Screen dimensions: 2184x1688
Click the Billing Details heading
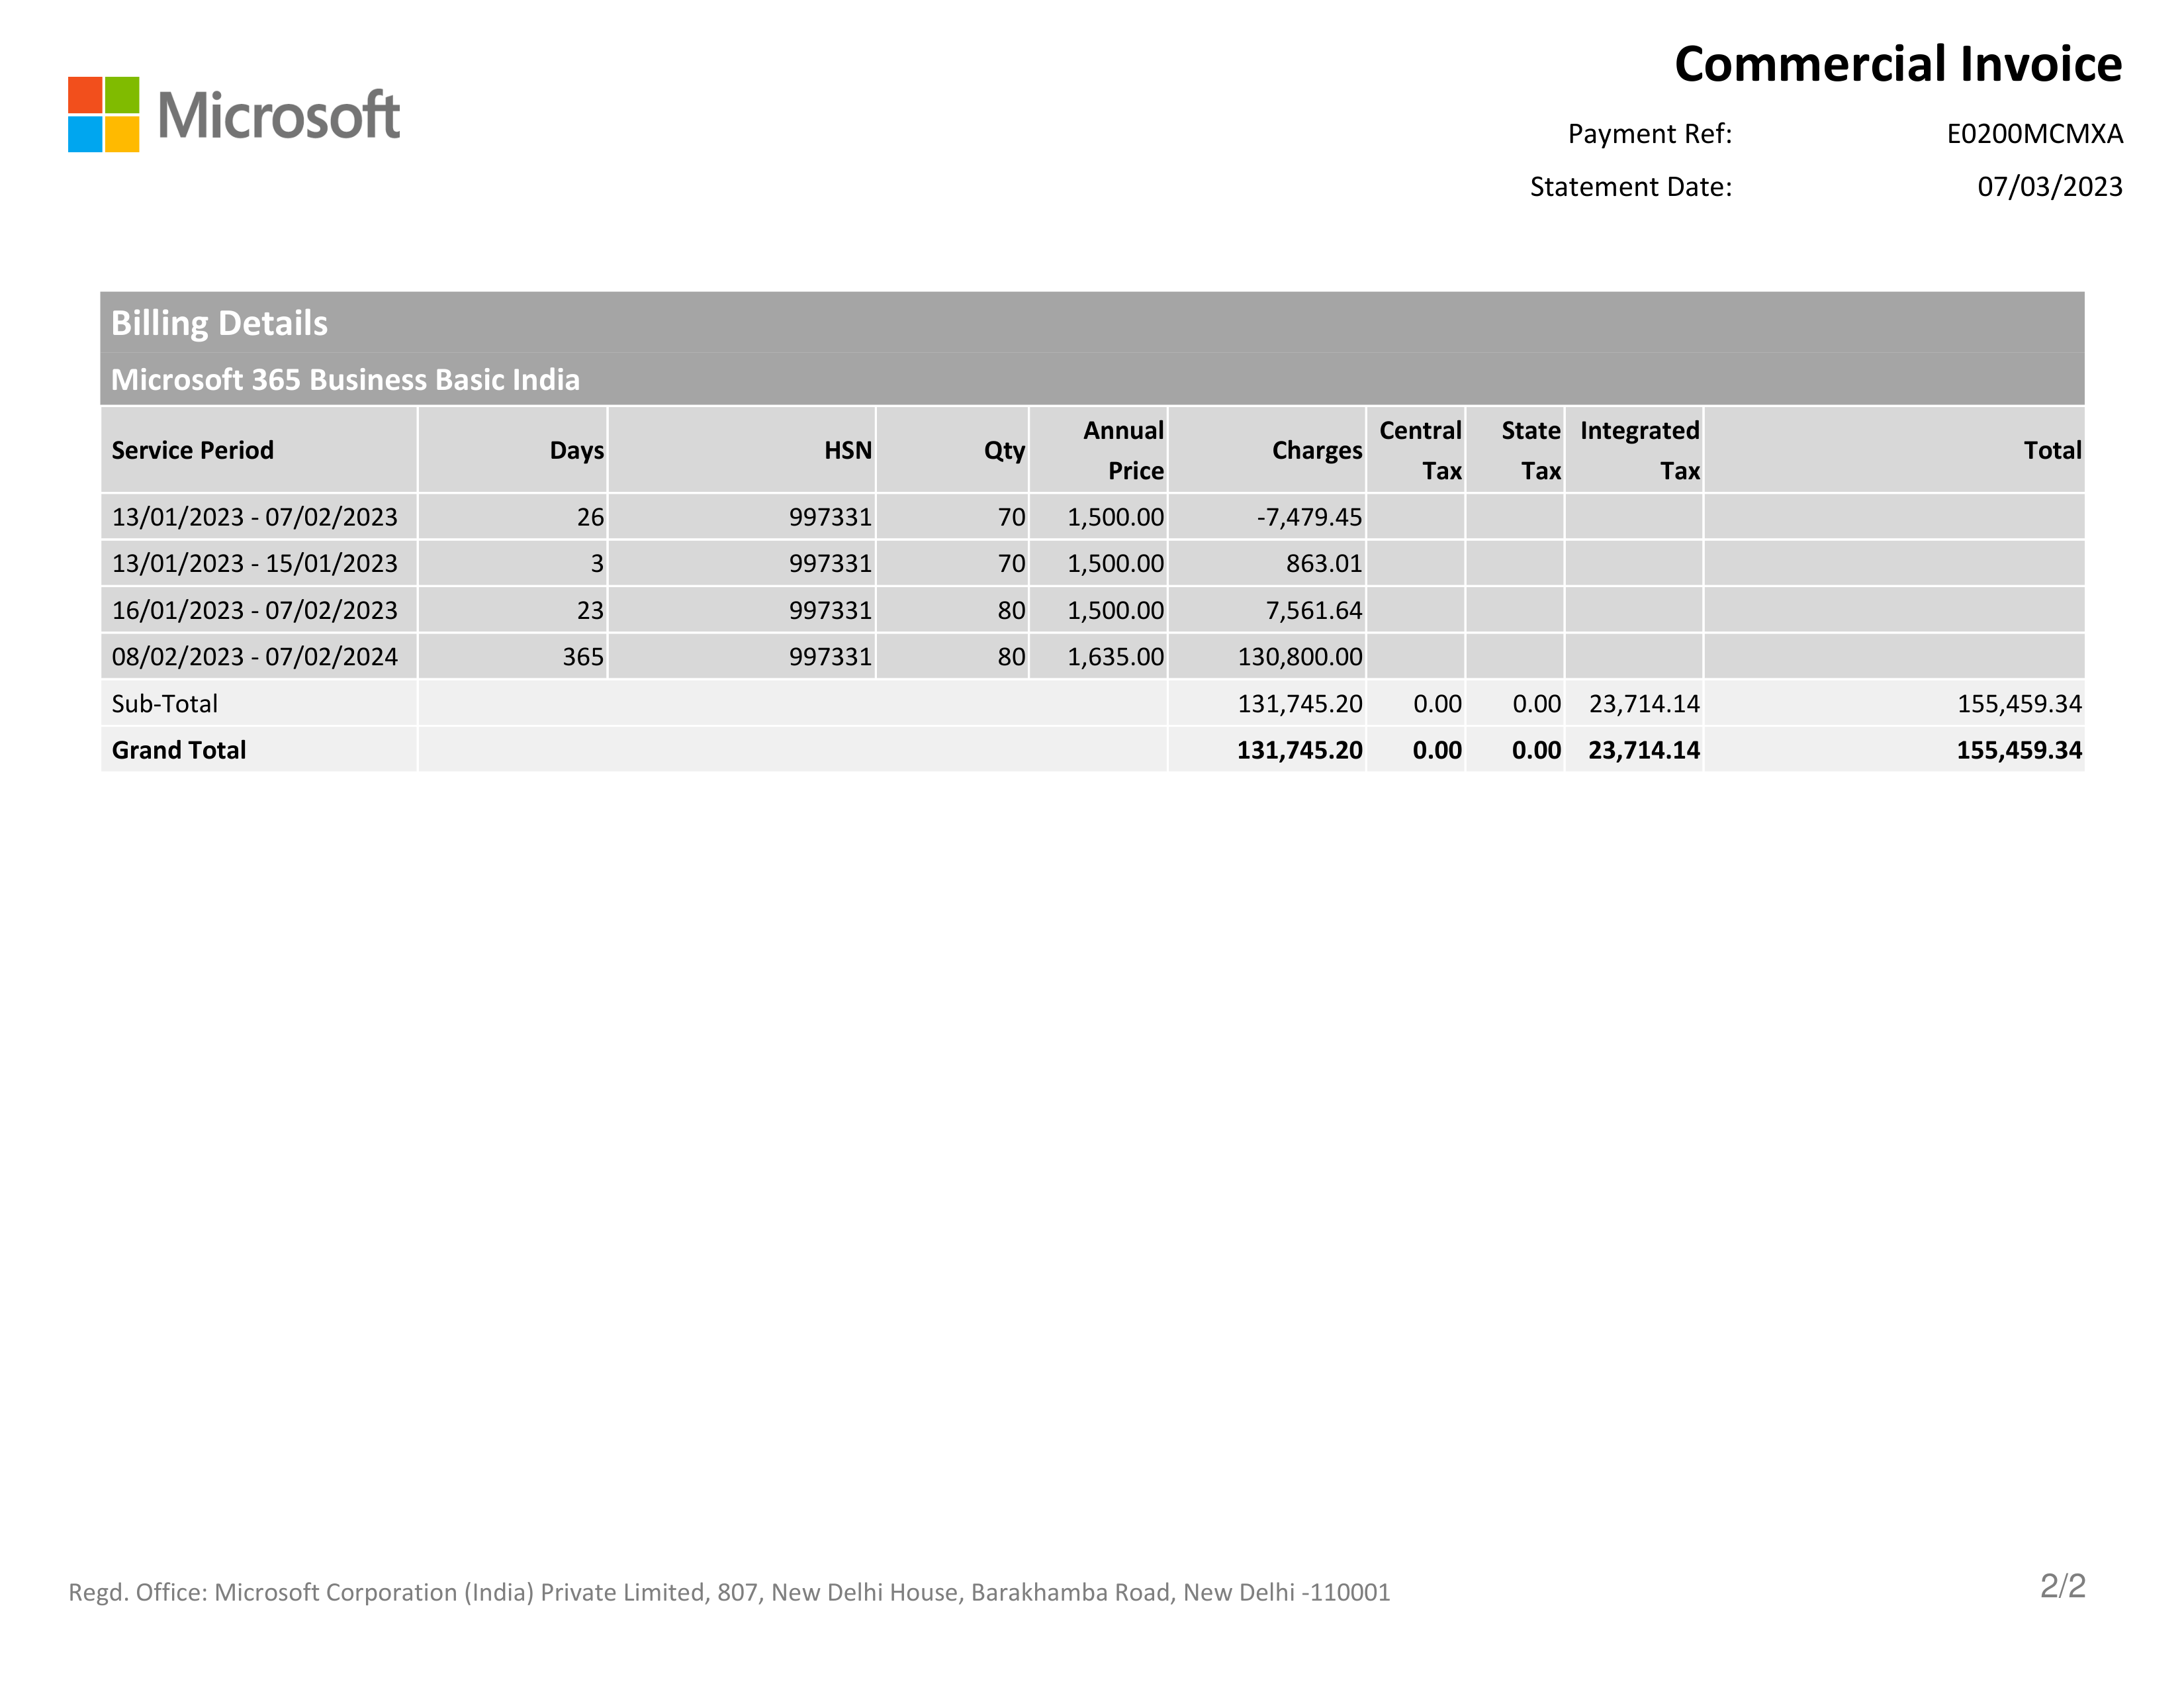pyautogui.click(x=219, y=323)
